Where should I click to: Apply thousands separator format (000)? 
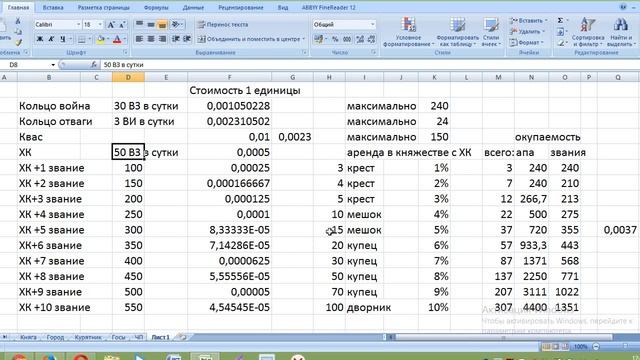(347, 39)
